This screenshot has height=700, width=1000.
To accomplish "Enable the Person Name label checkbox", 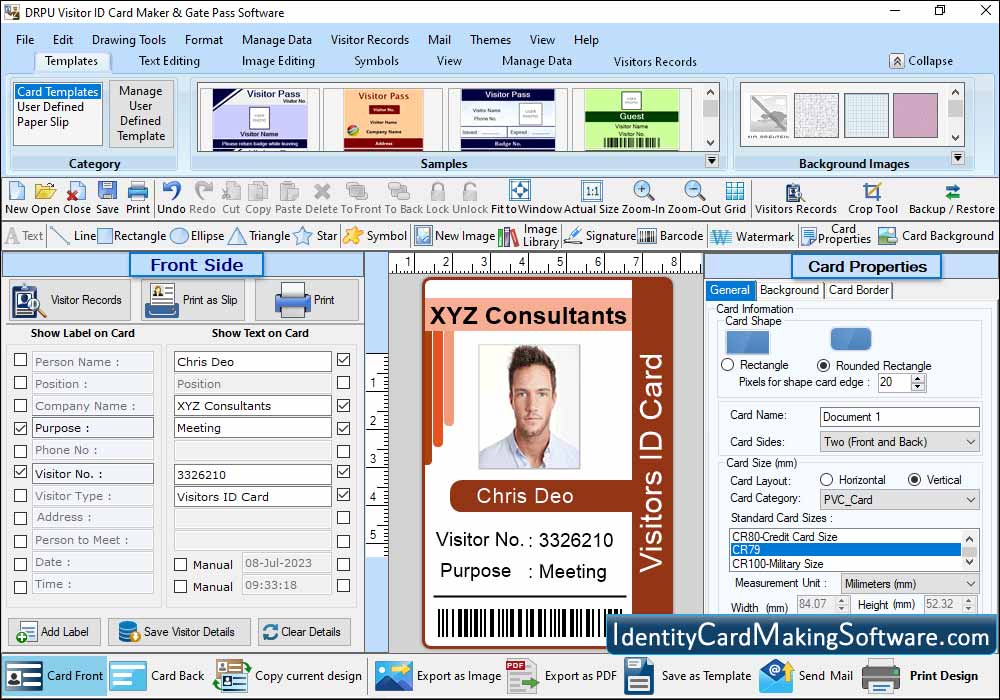I will [x=20, y=360].
